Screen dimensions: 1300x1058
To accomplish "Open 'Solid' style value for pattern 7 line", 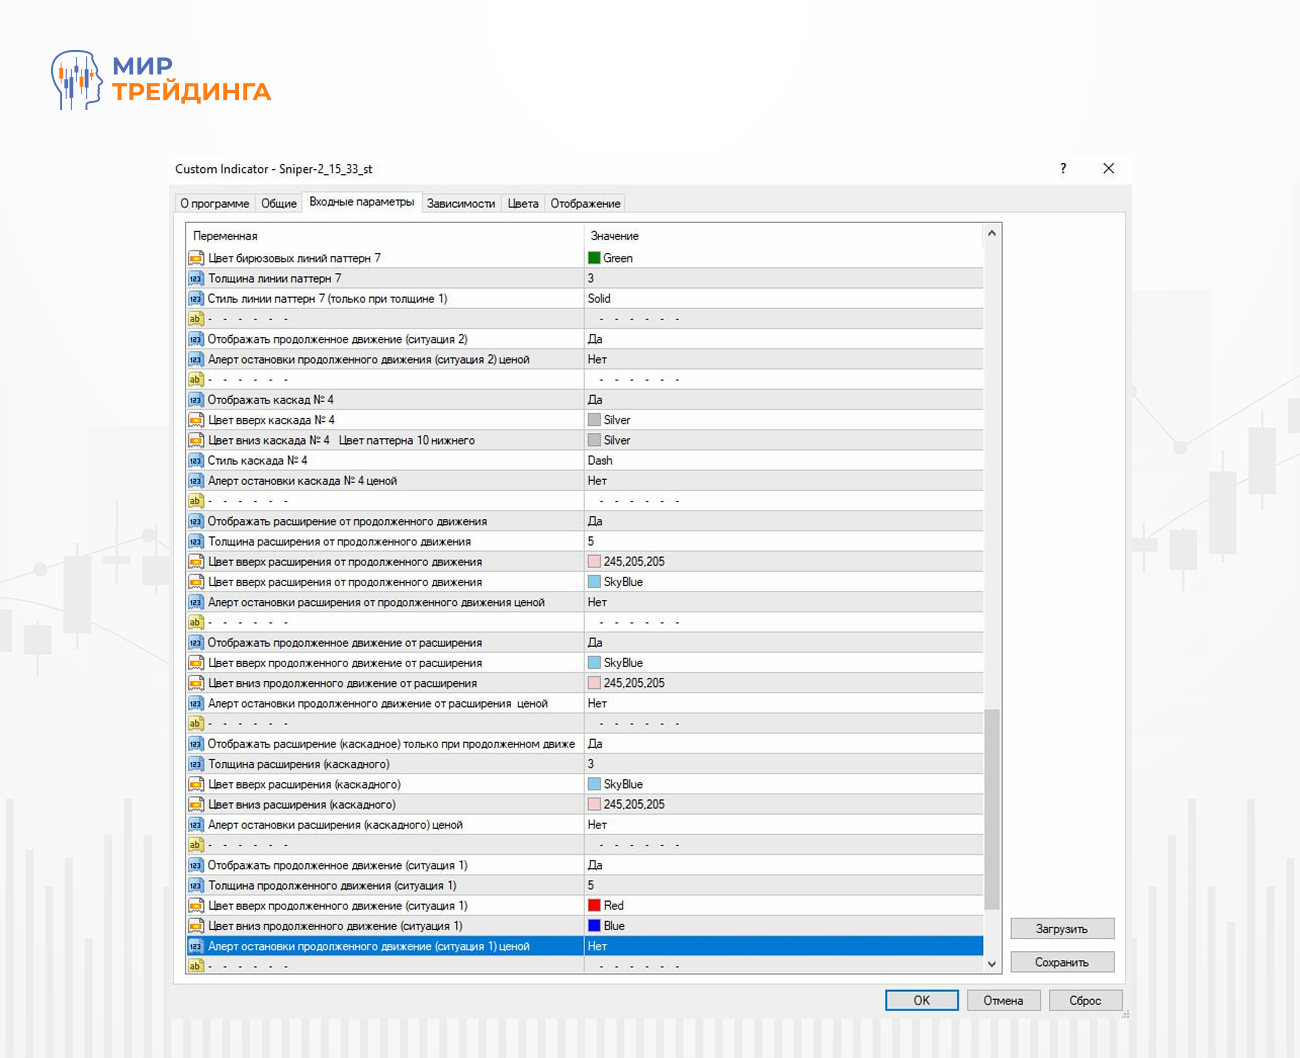I will tap(599, 299).
